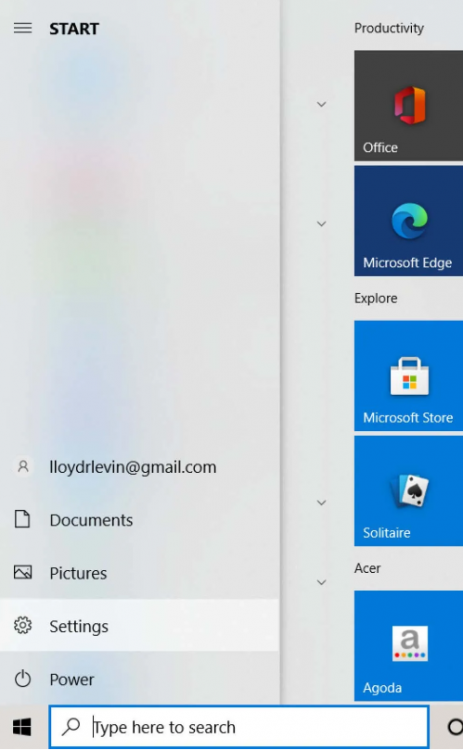The height and width of the screenshot is (750, 463).
Task: Click the Cortana circle on taskbar
Action: pos(455,727)
